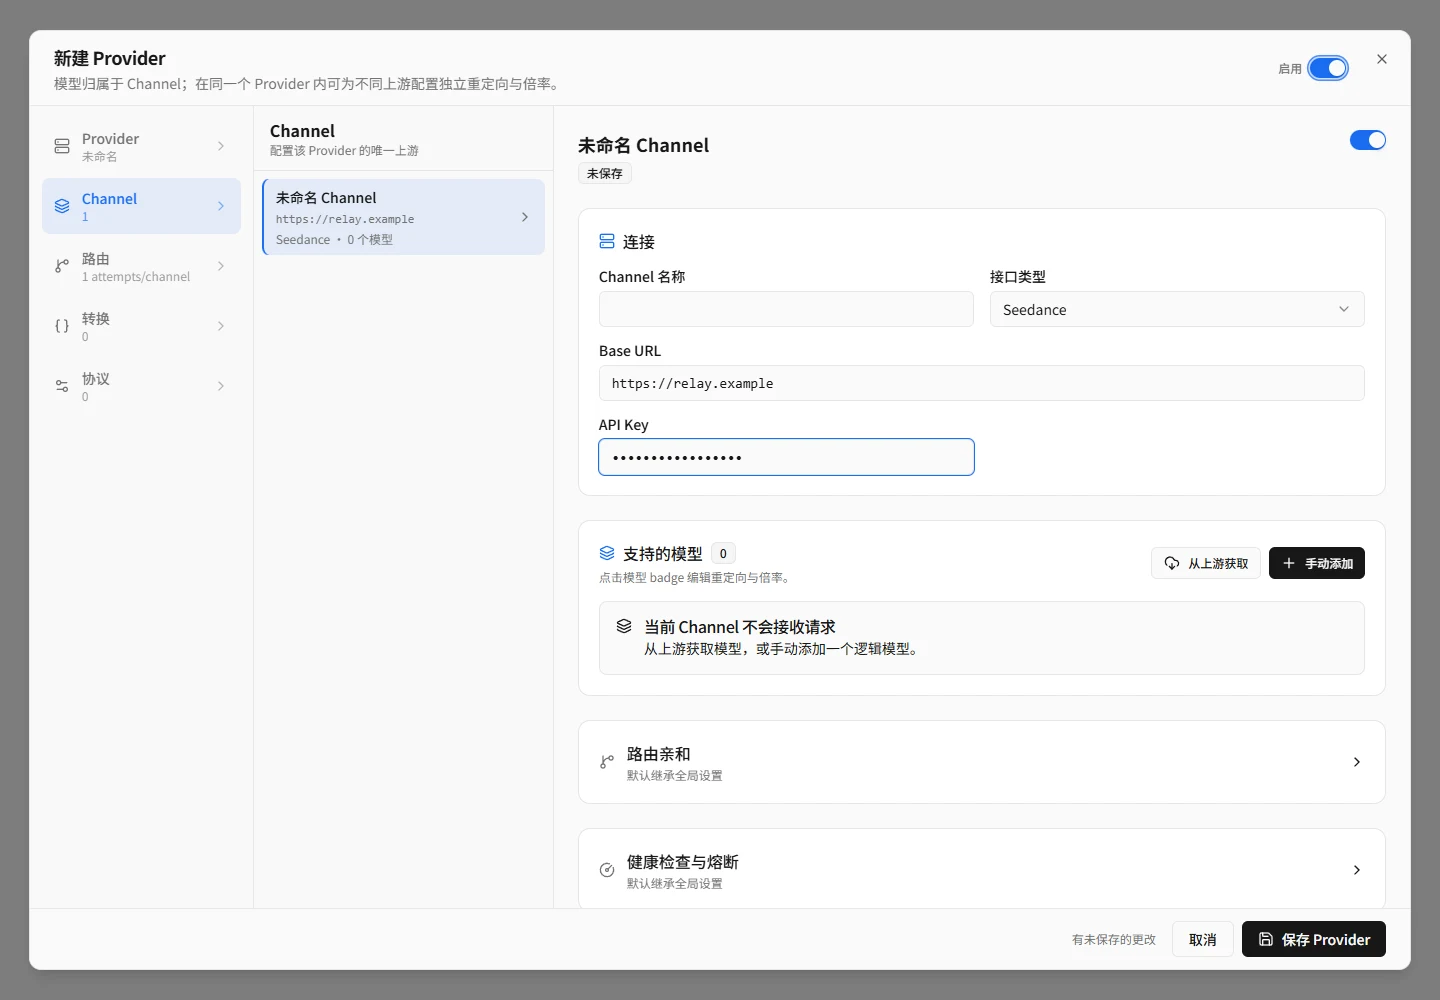Click the chevron beside 协议 sidebar item
The height and width of the screenshot is (1000, 1440).
(x=221, y=386)
